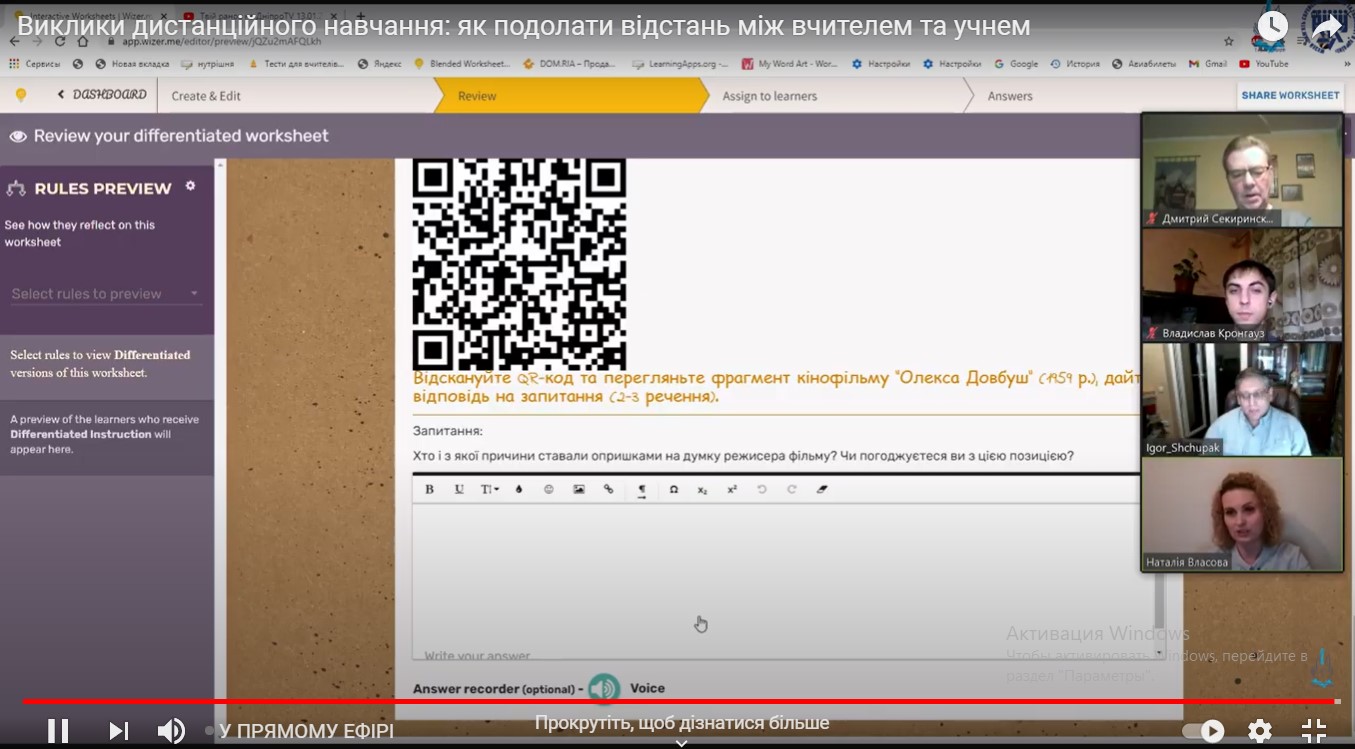The image size is (1355, 749).
Task: Redo last edit in answer editor
Action: tap(792, 489)
